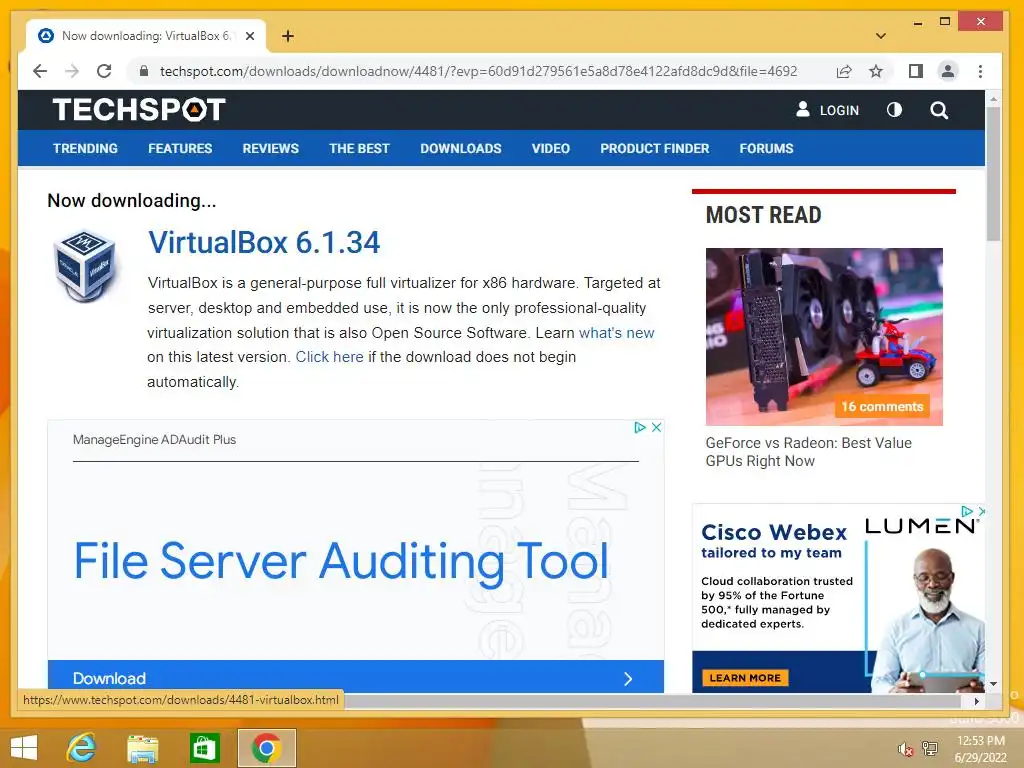View the 16 comments badge
1024x768 pixels.
click(882, 406)
